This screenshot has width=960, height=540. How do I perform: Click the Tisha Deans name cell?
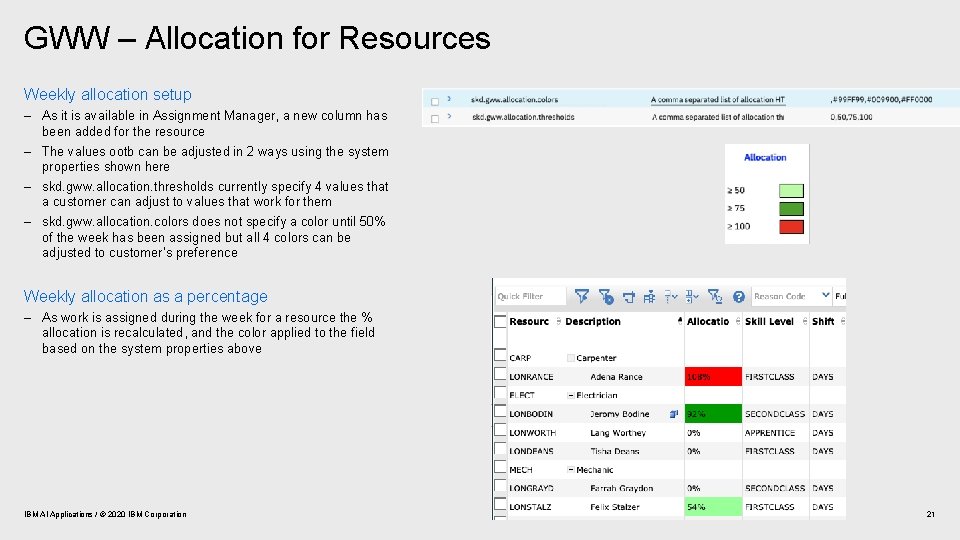pos(615,451)
